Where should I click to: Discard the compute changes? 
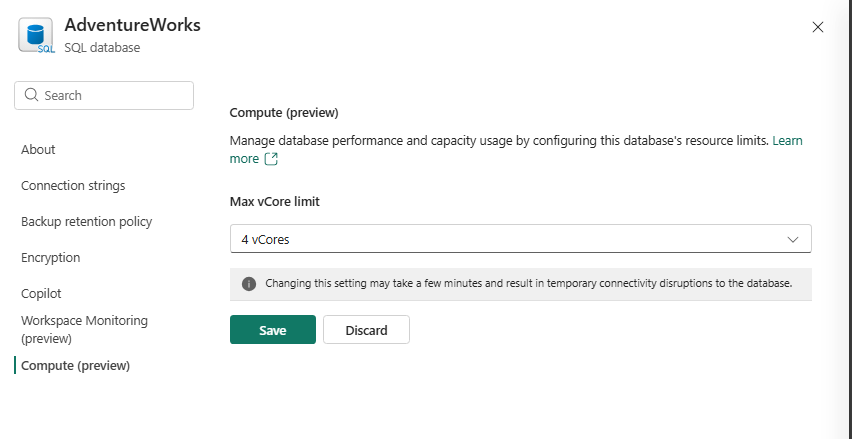(366, 330)
